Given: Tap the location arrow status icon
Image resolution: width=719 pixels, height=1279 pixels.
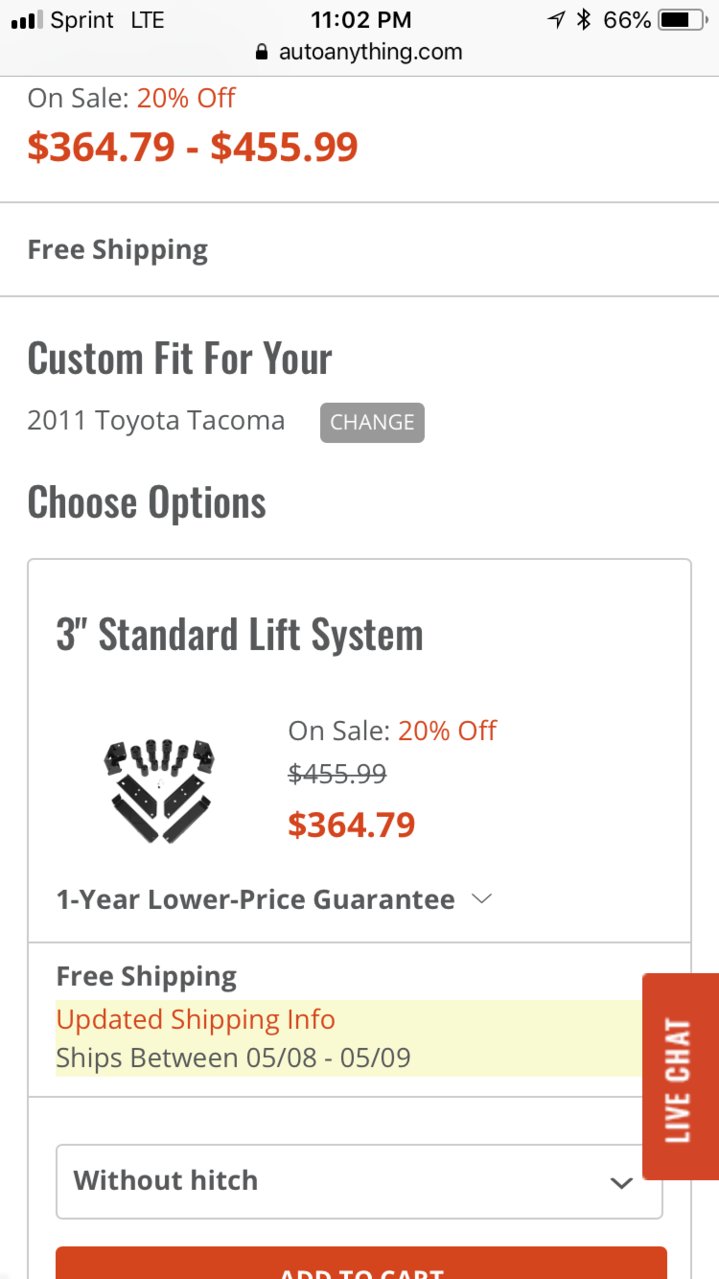Looking at the screenshot, I should [557, 20].
